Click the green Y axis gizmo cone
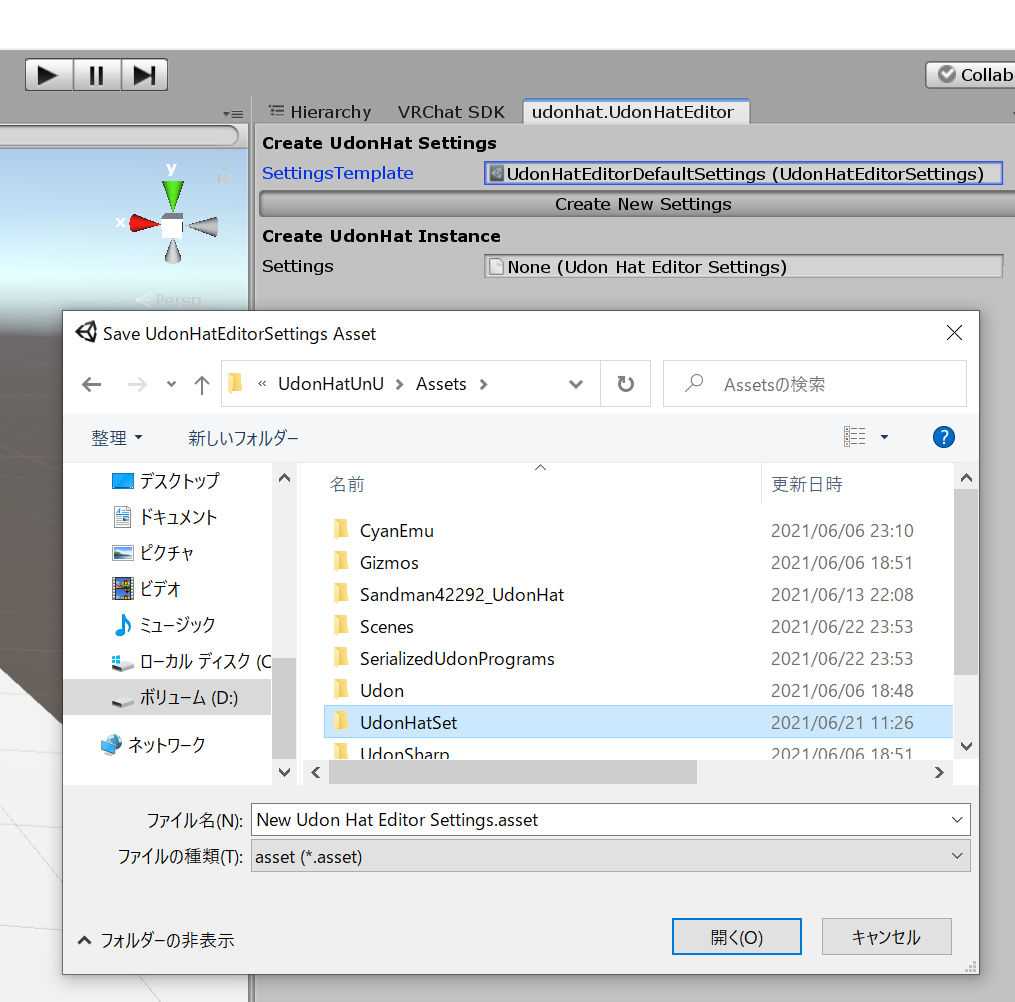Viewport: 1015px width, 1002px height. coord(173,194)
